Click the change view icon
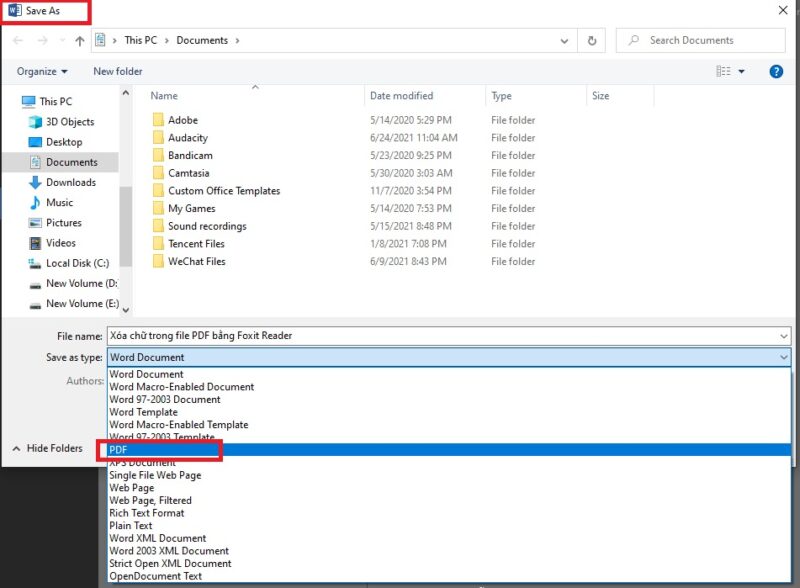 click(723, 71)
